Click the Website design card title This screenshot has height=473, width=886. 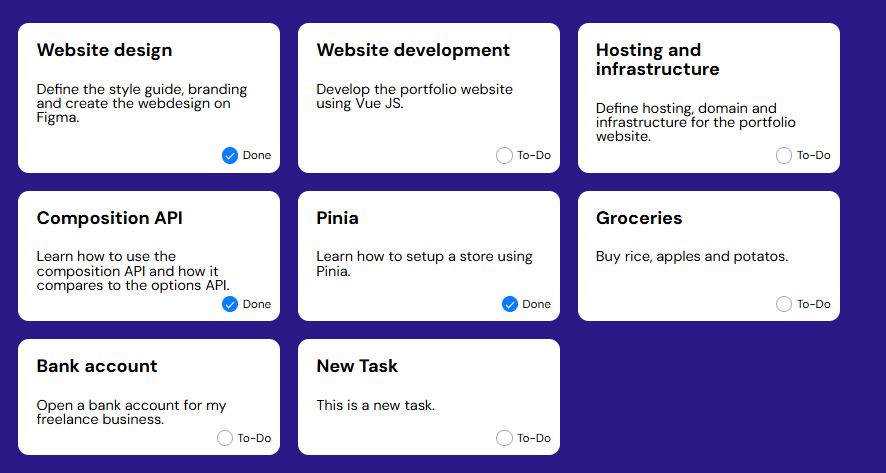point(105,50)
